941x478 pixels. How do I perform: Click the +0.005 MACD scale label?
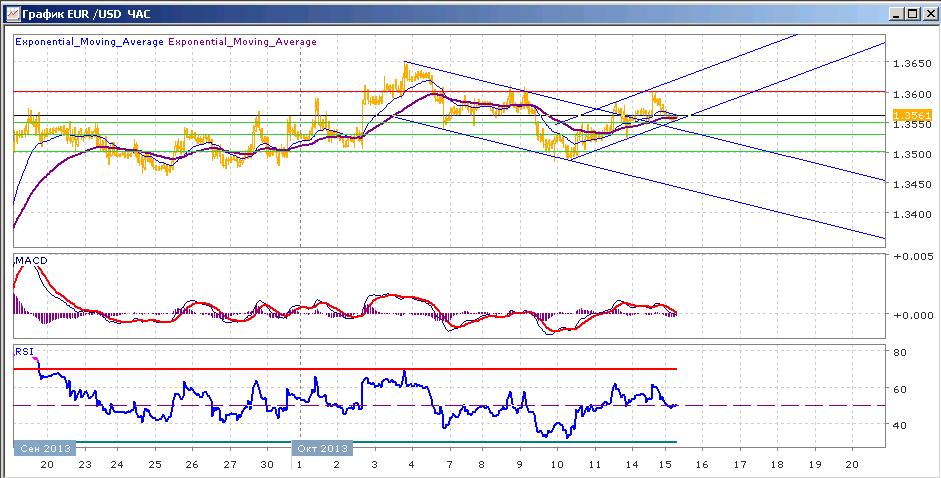pos(913,256)
